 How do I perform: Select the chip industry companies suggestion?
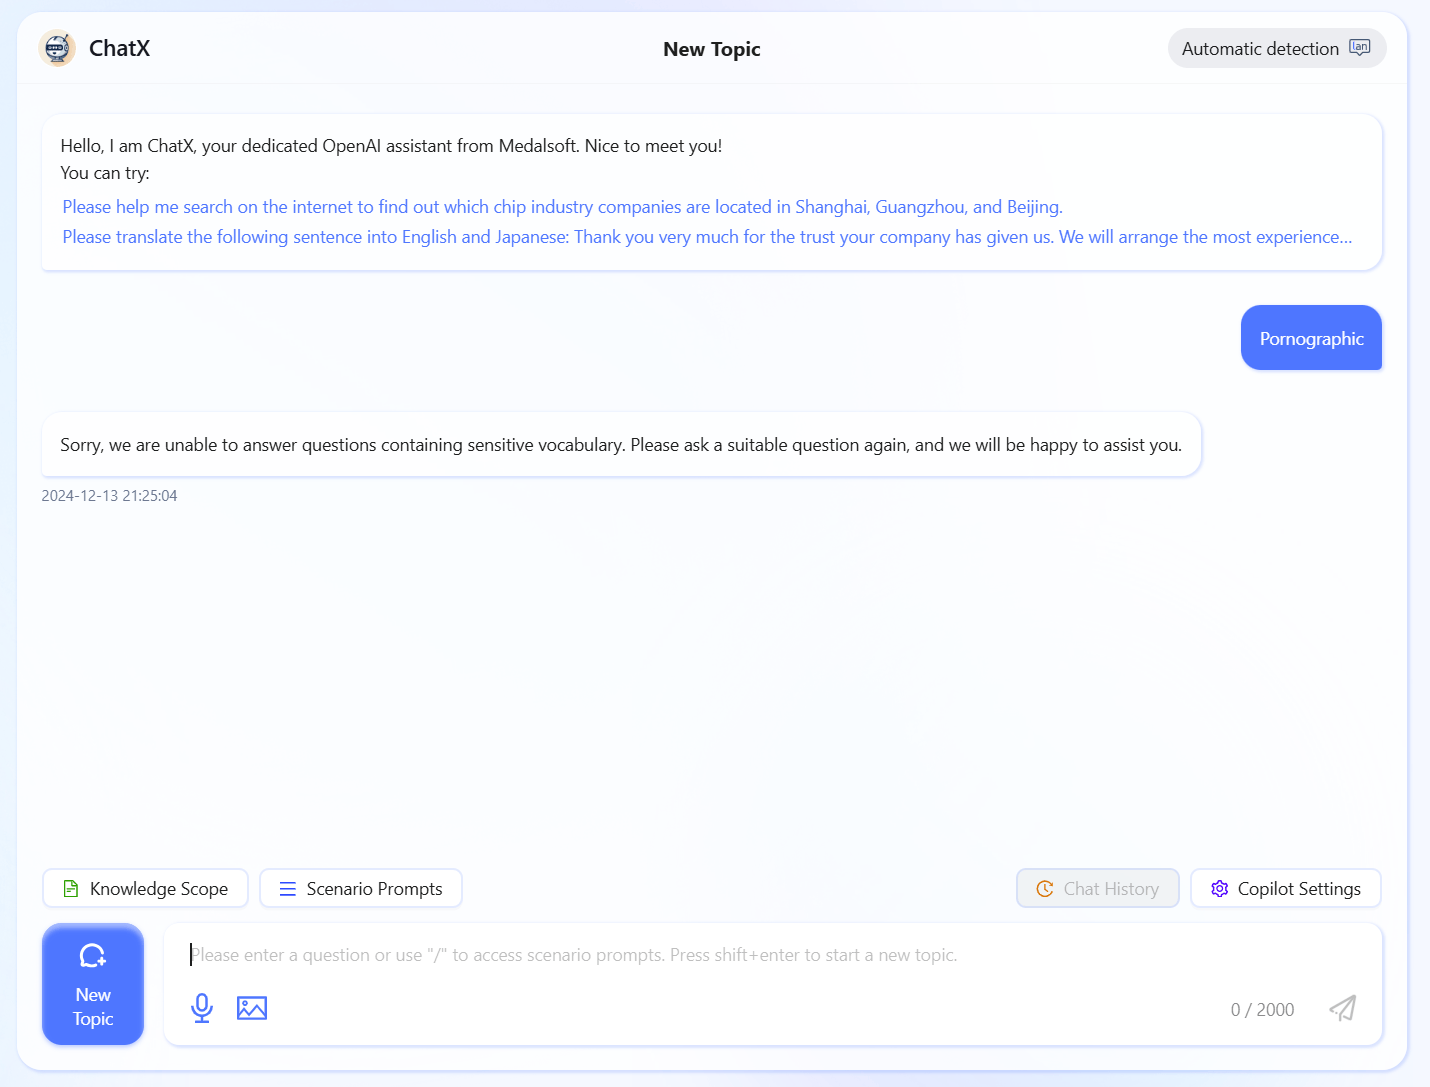point(562,207)
